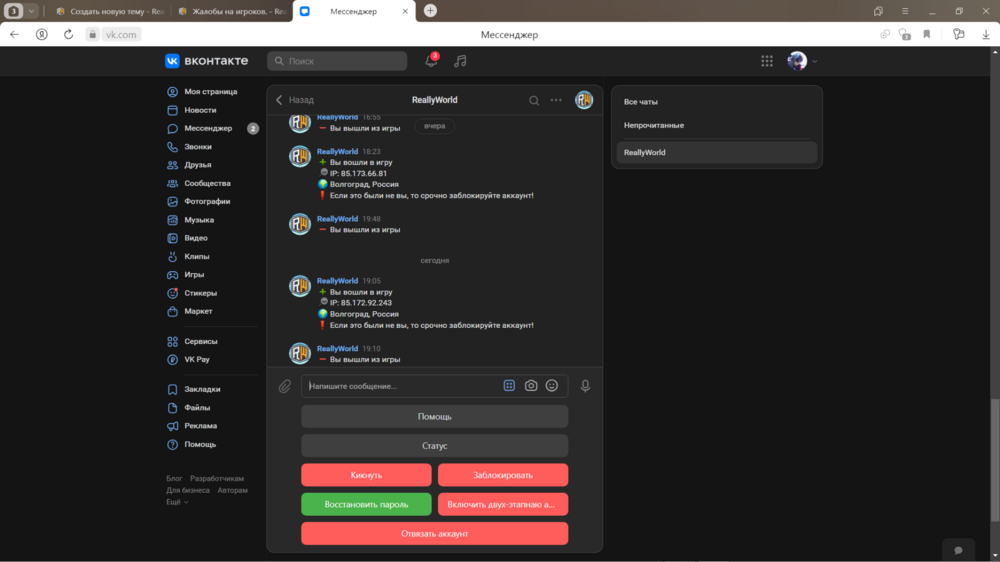Open Фотографии in sidebar
This screenshot has width=1000, height=562.
[x=207, y=202]
